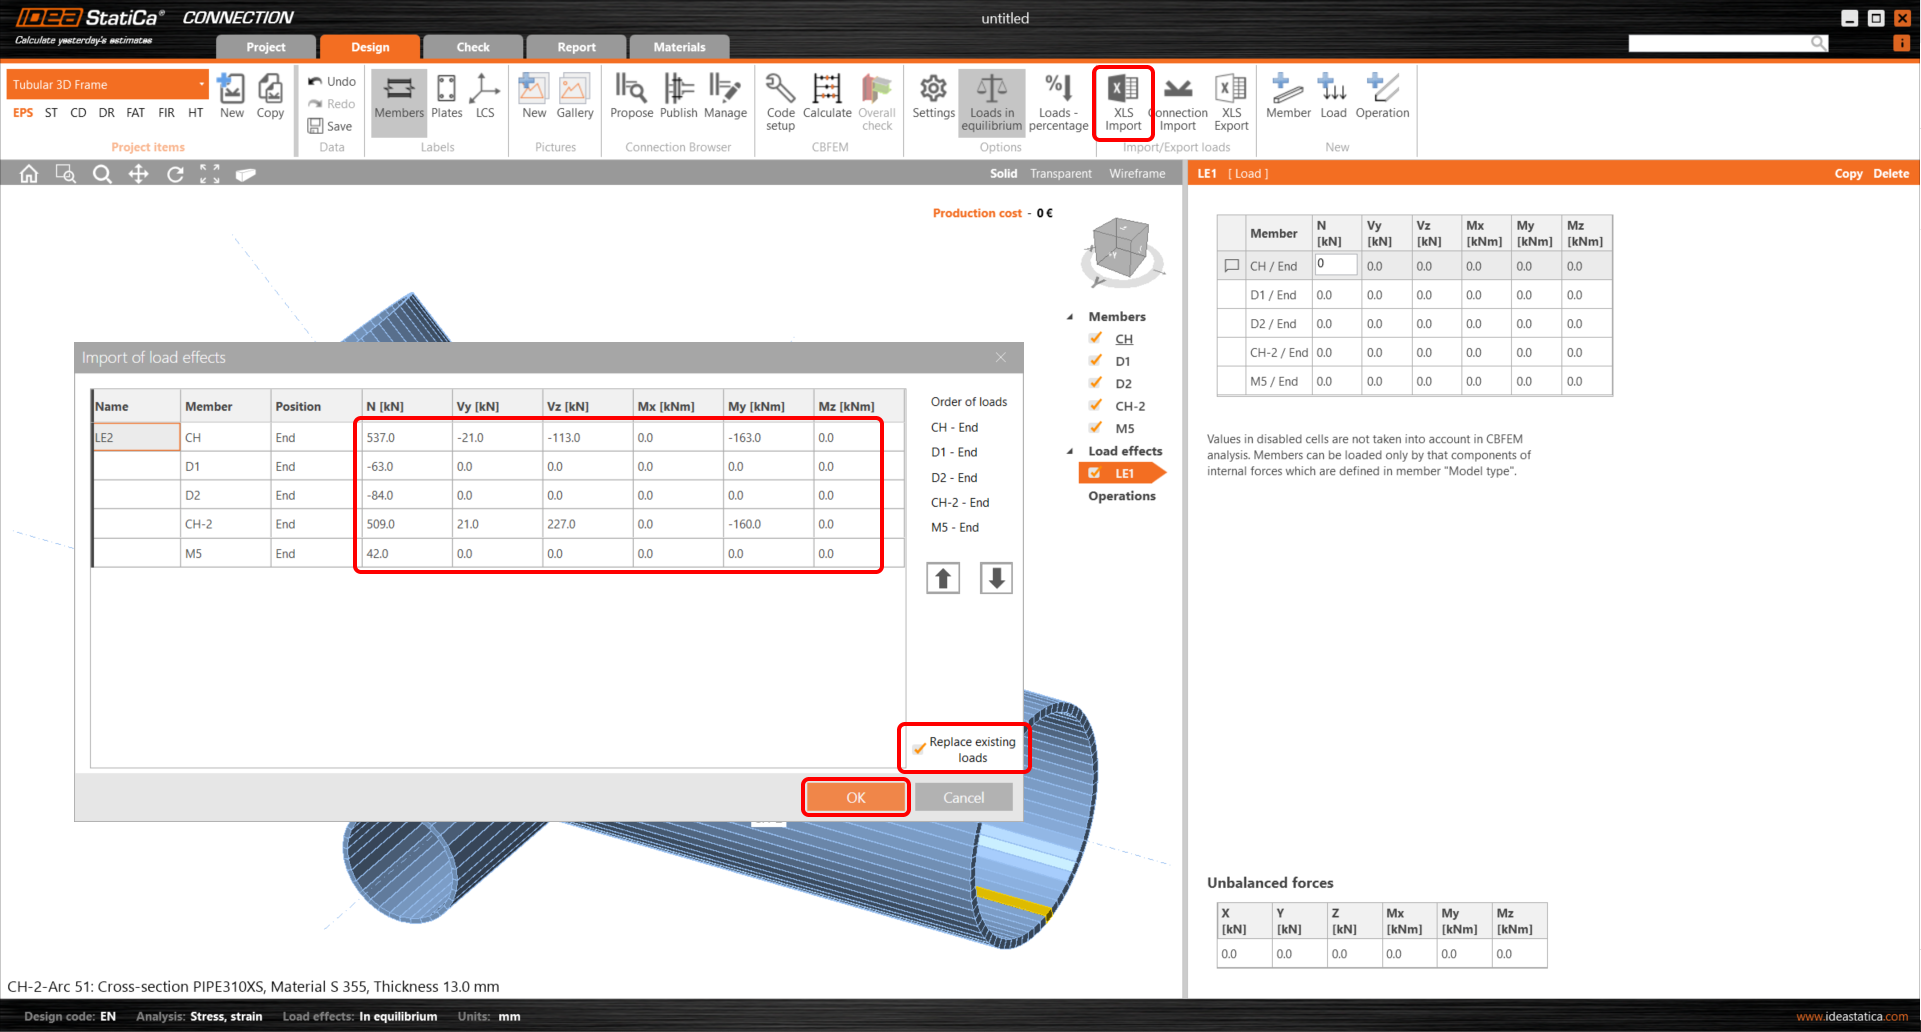1921x1032 pixels.
Task: Move load order down with arrow
Action: pos(996,578)
